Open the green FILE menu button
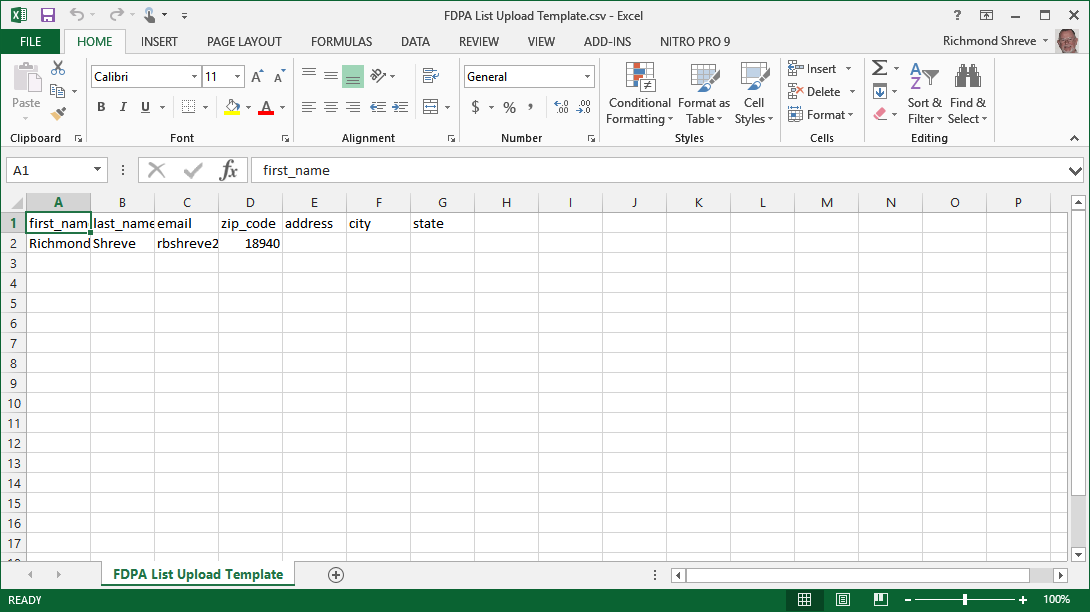 coord(30,42)
